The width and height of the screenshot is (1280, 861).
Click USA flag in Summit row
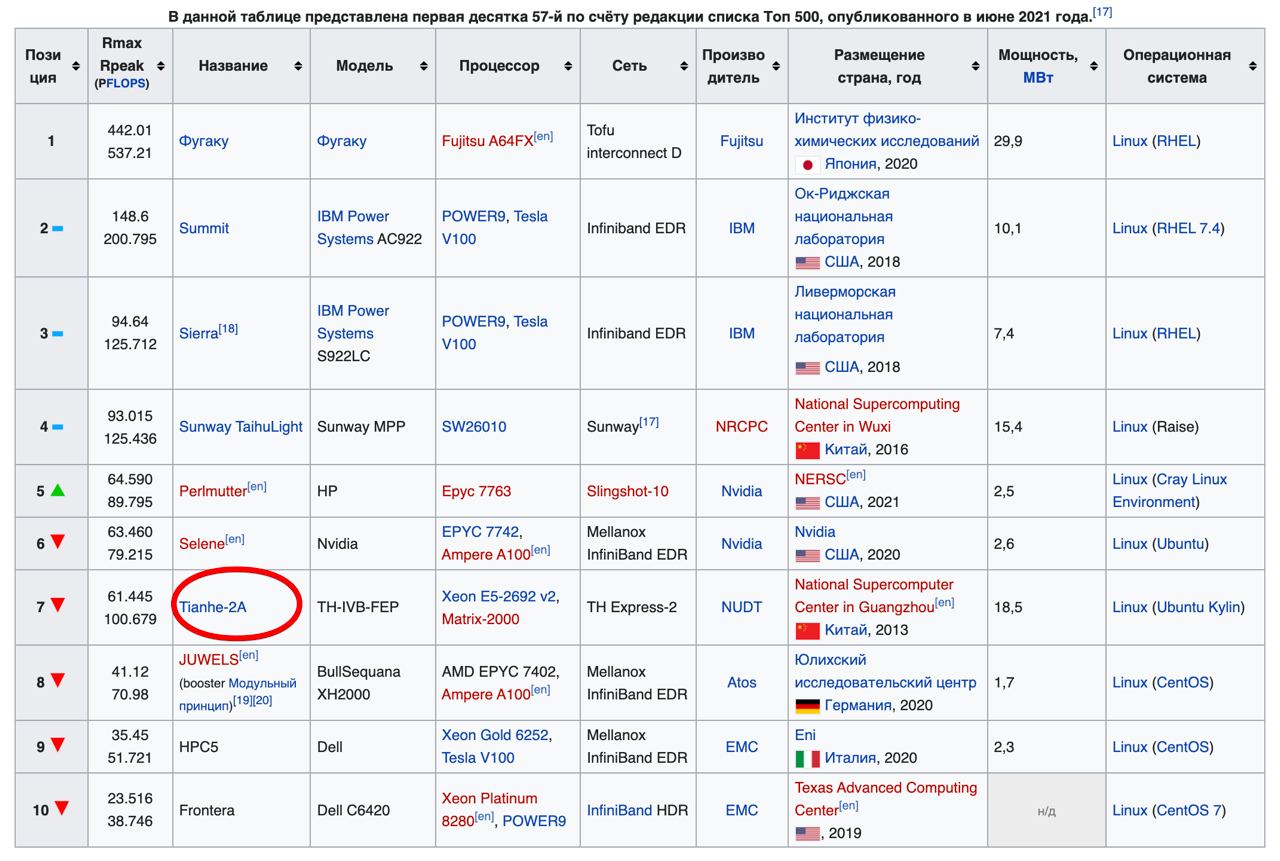(807, 262)
